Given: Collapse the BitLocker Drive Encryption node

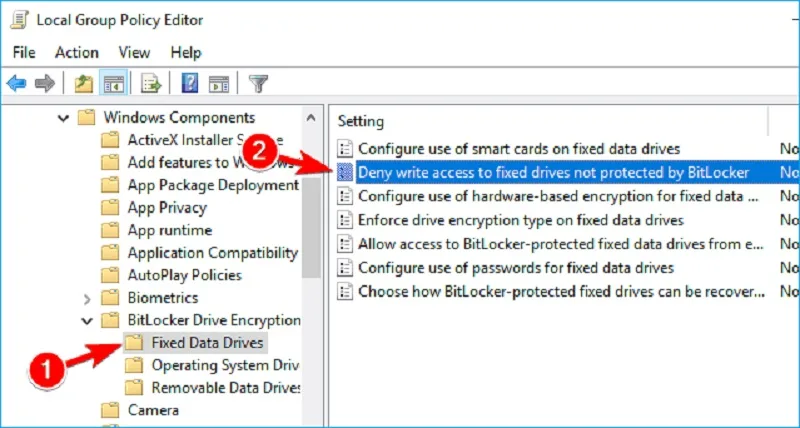Looking at the screenshot, I should coord(87,321).
